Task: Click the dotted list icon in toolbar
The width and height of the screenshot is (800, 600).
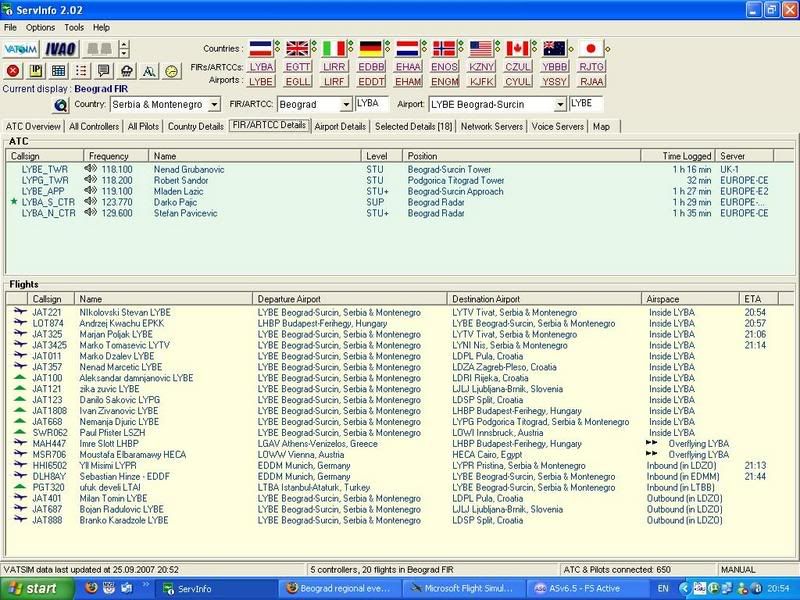Action: coord(81,71)
